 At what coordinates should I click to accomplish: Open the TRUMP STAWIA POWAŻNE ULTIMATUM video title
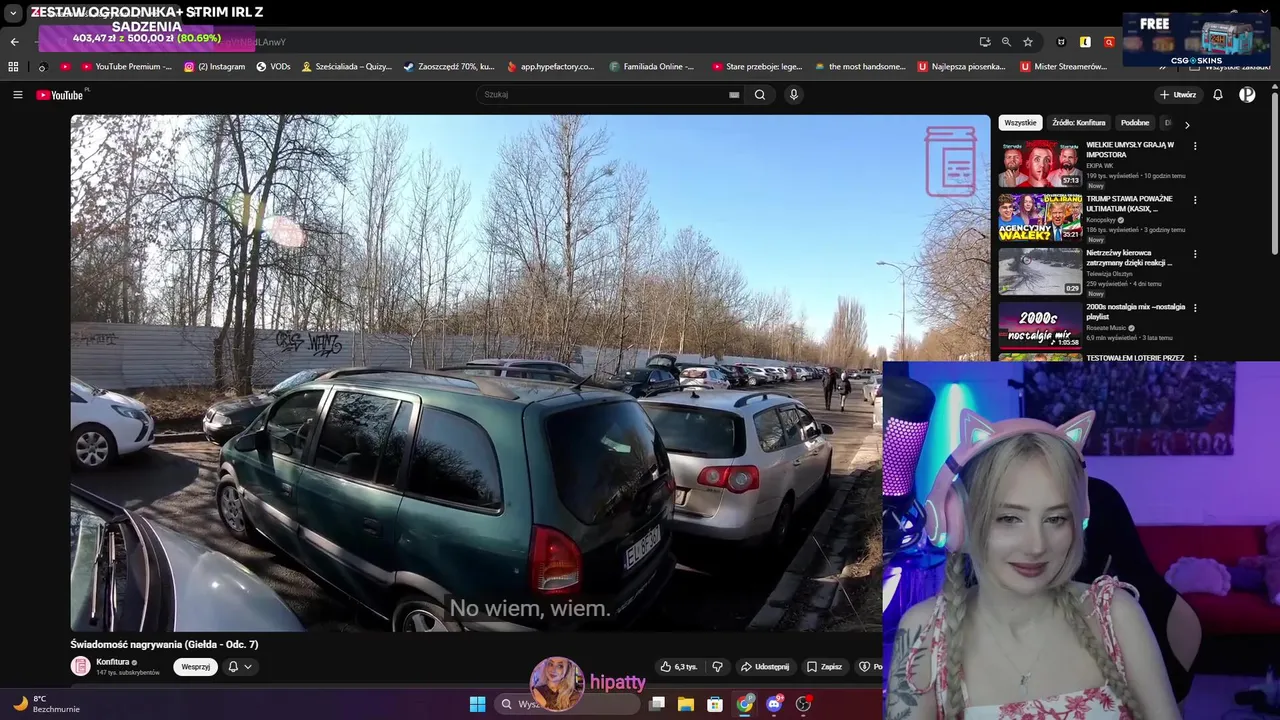(x=1129, y=204)
